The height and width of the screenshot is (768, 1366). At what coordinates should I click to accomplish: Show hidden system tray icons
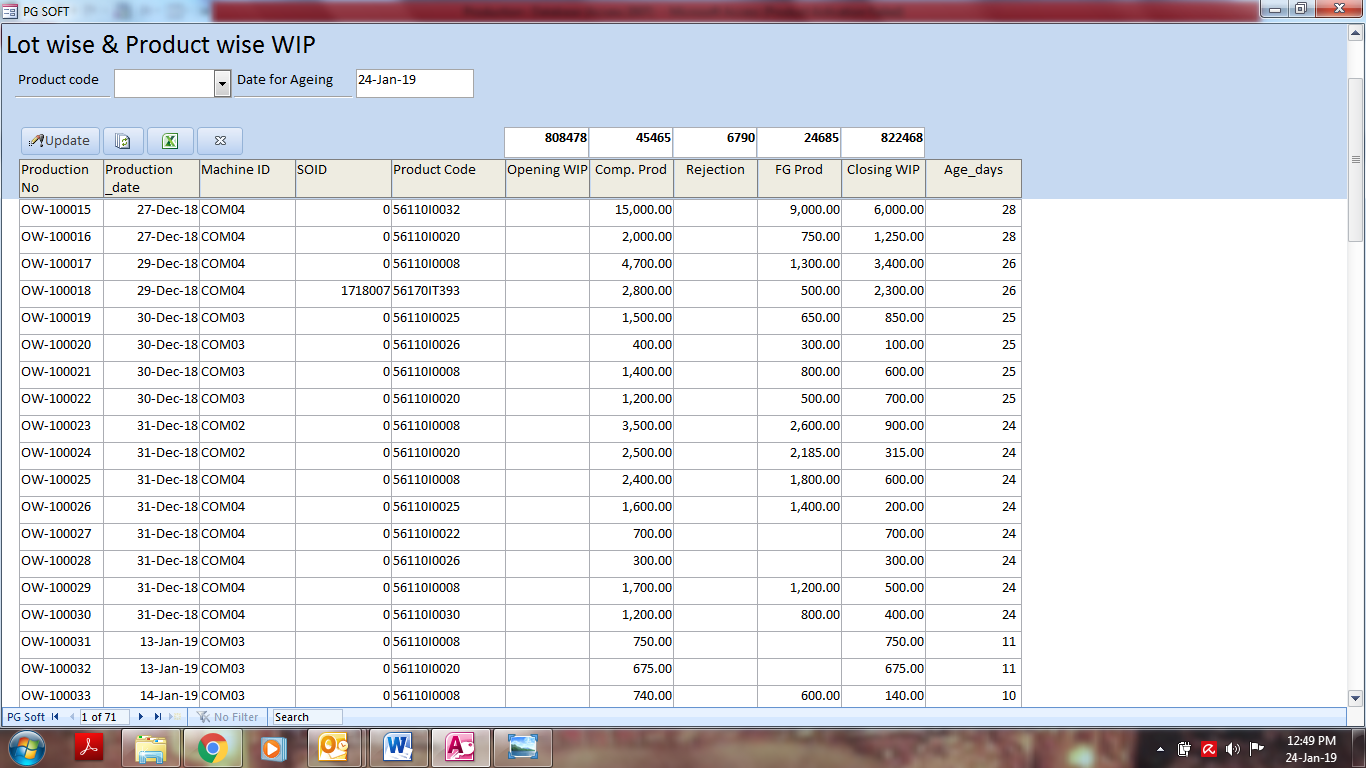pos(1161,748)
